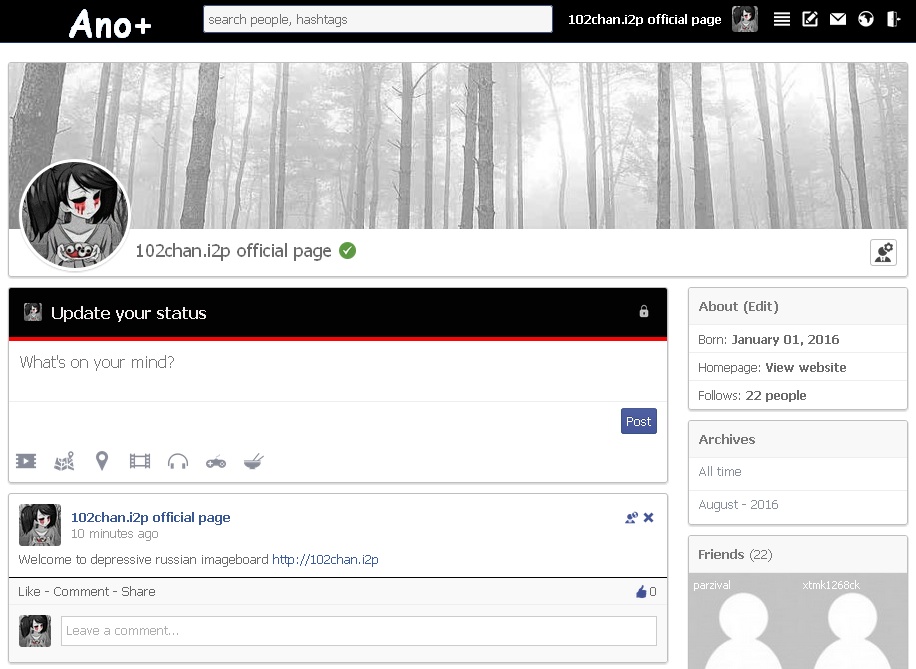The image size is (916, 669).
Task: Select the foggy forest cover photo
Action: tap(458, 145)
